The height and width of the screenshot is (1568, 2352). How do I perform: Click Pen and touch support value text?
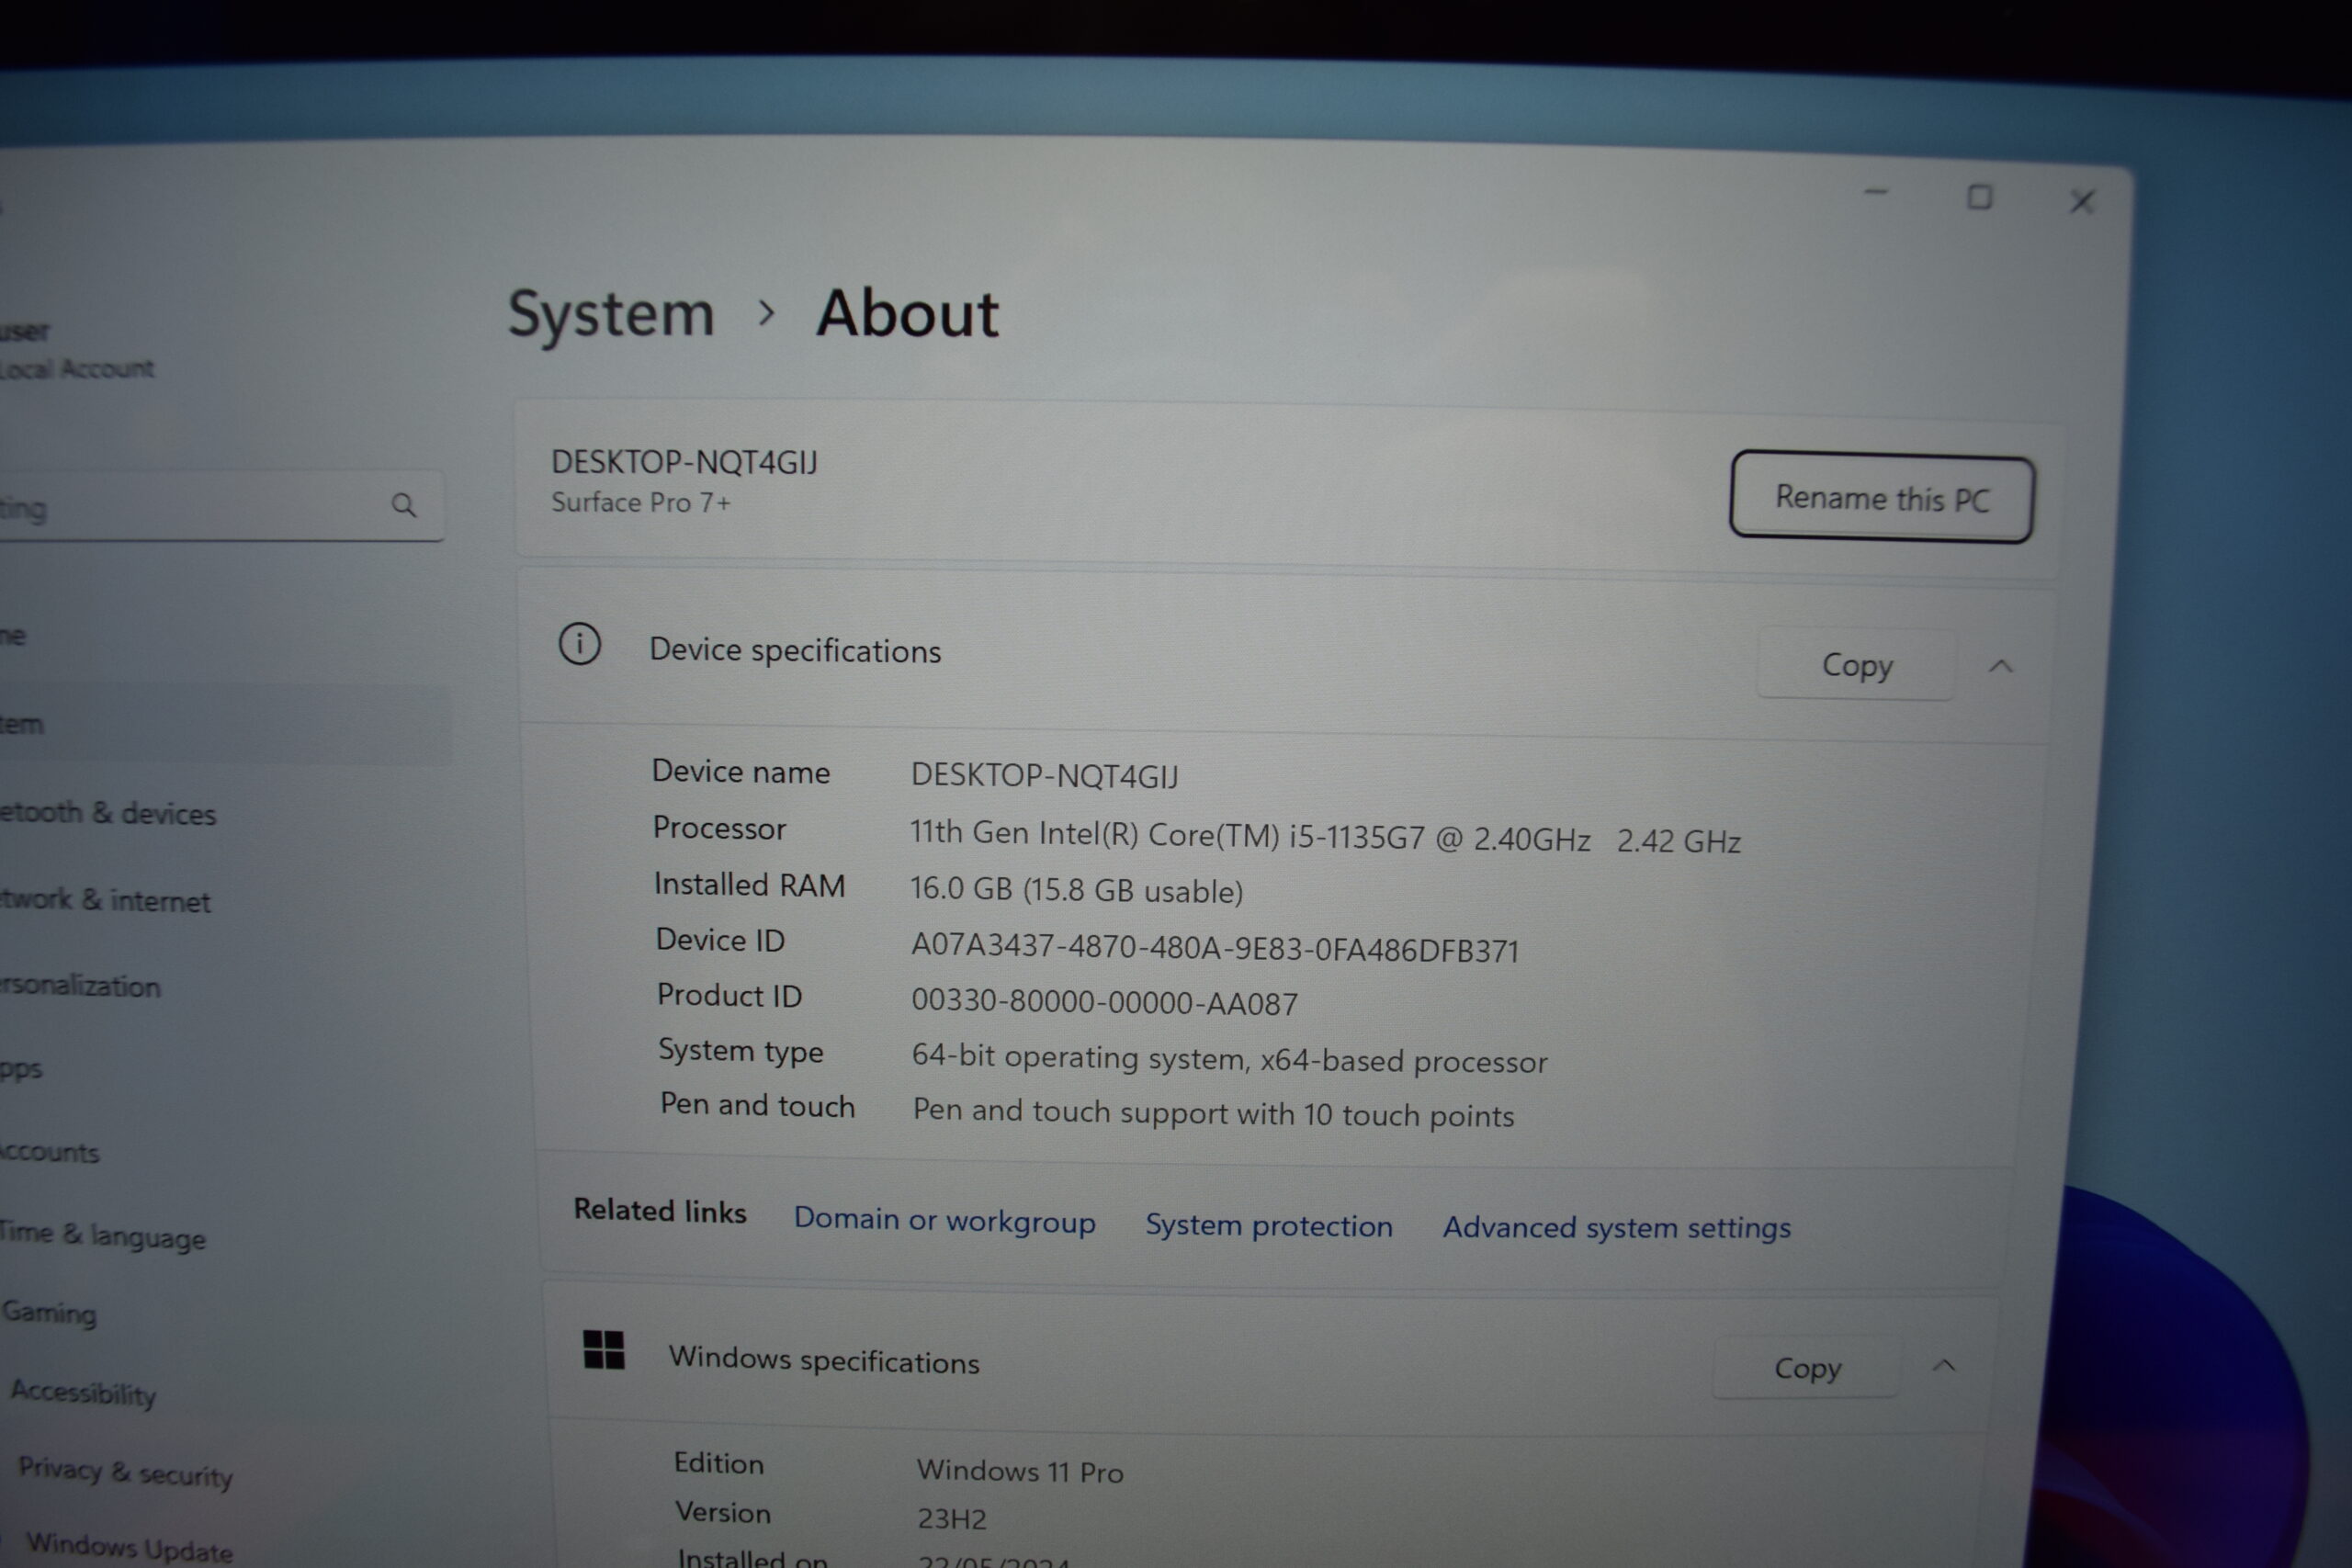point(1213,1113)
